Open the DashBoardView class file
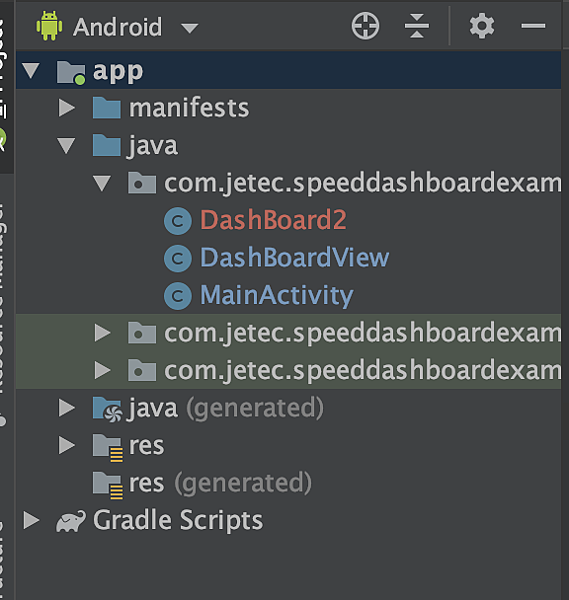The height and width of the screenshot is (600, 569). click(295, 258)
